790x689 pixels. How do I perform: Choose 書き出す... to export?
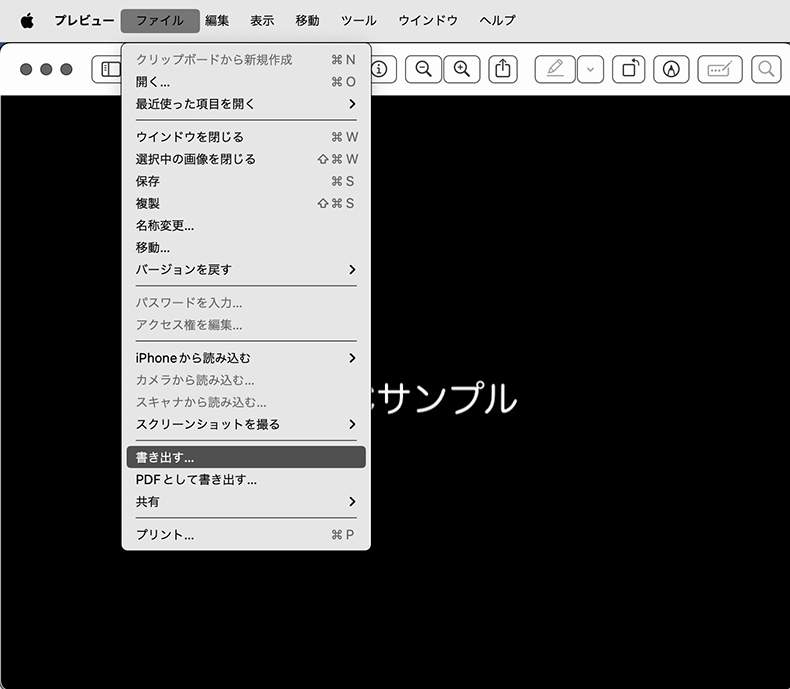[x=246, y=457]
